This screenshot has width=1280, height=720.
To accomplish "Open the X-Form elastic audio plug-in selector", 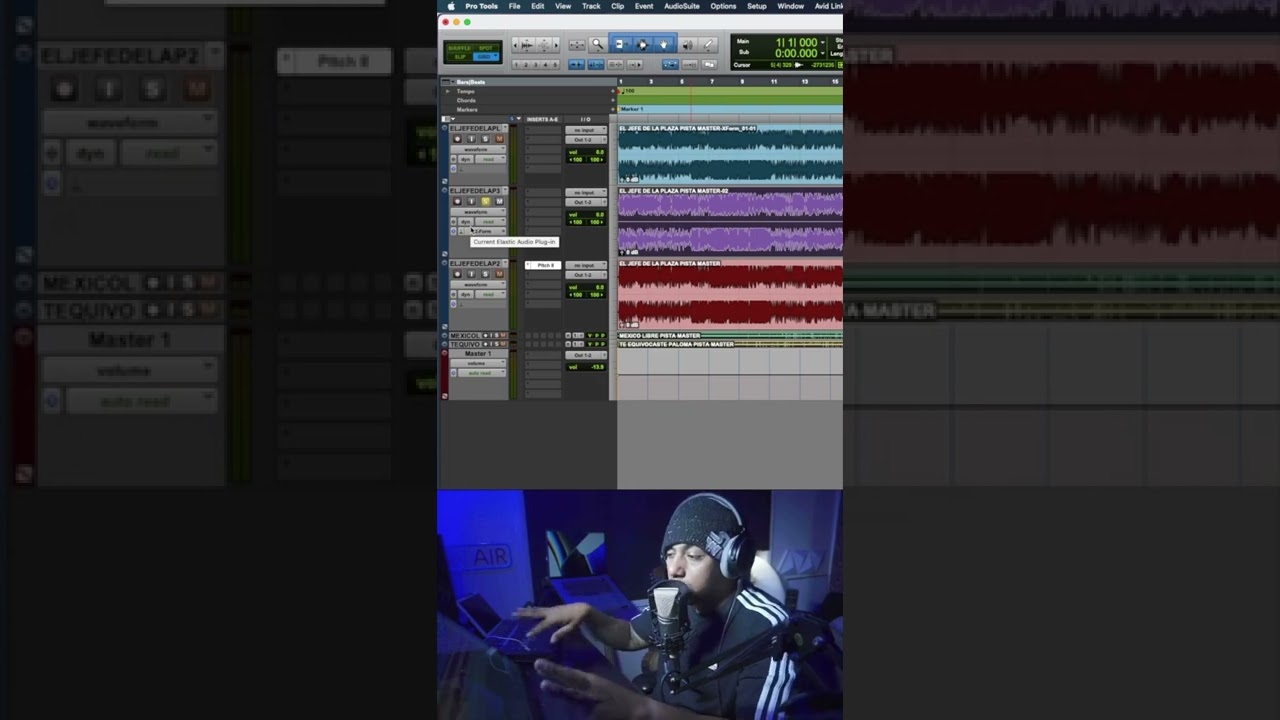I will (x=484, y=231).
